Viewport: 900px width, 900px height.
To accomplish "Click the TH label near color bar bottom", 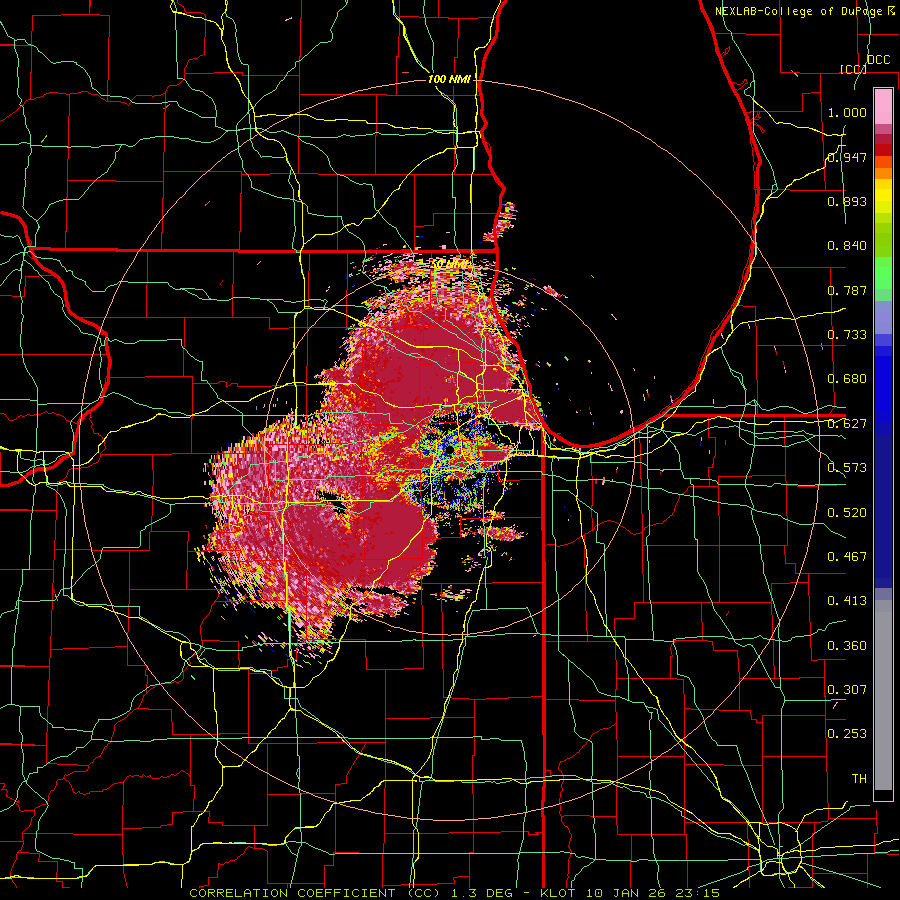I will pos(859,779).
